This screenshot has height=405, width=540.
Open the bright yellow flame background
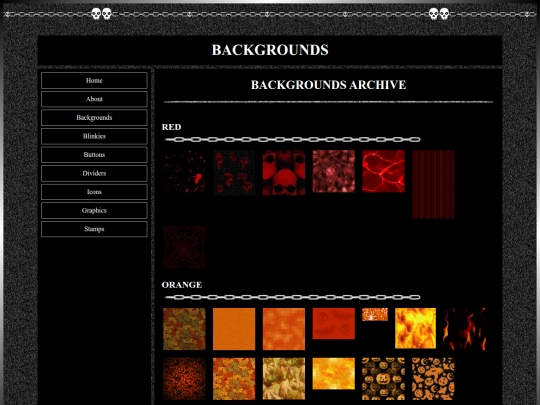tap(415, 328)
